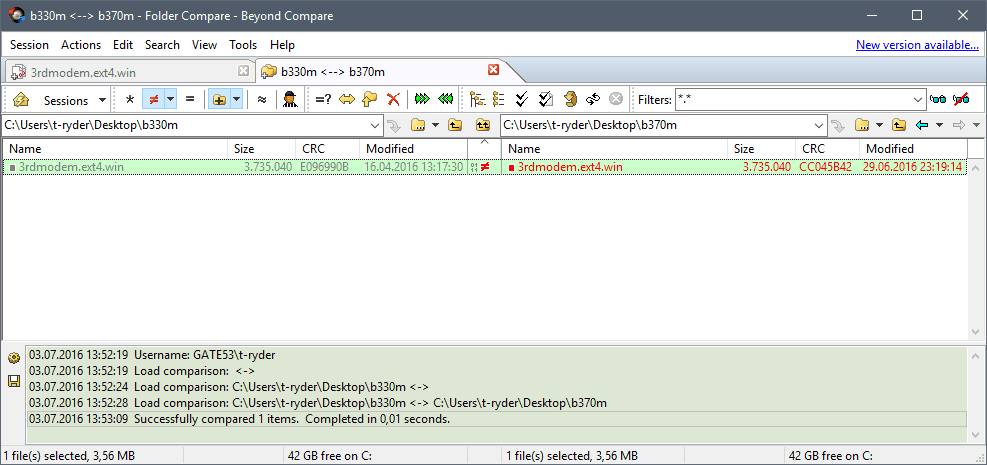The width and height of the screenshot is (987, 465).
Task: Open right browse folder dropdown arrow
Action: [880, 125]
